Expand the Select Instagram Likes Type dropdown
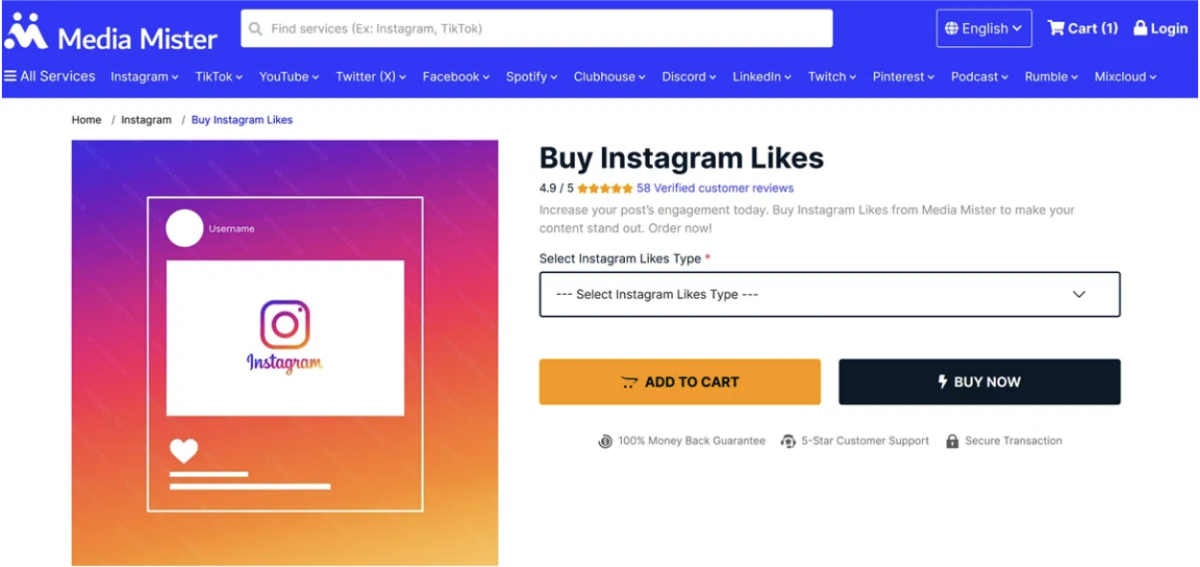This screenshot has width=1200, height=567. coord(829,295)
